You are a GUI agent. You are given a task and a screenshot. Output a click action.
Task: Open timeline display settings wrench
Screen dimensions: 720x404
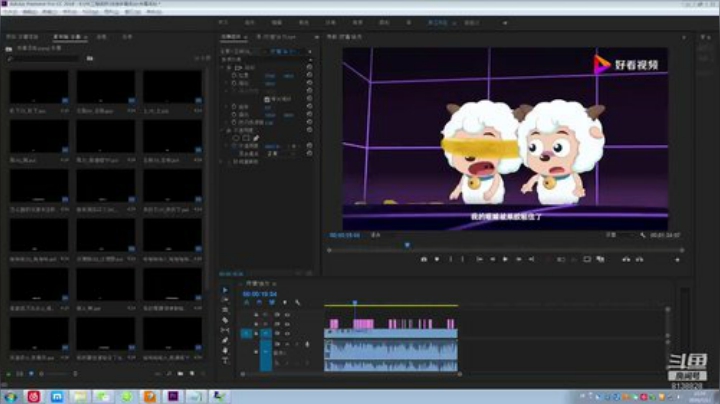[298, 303]
